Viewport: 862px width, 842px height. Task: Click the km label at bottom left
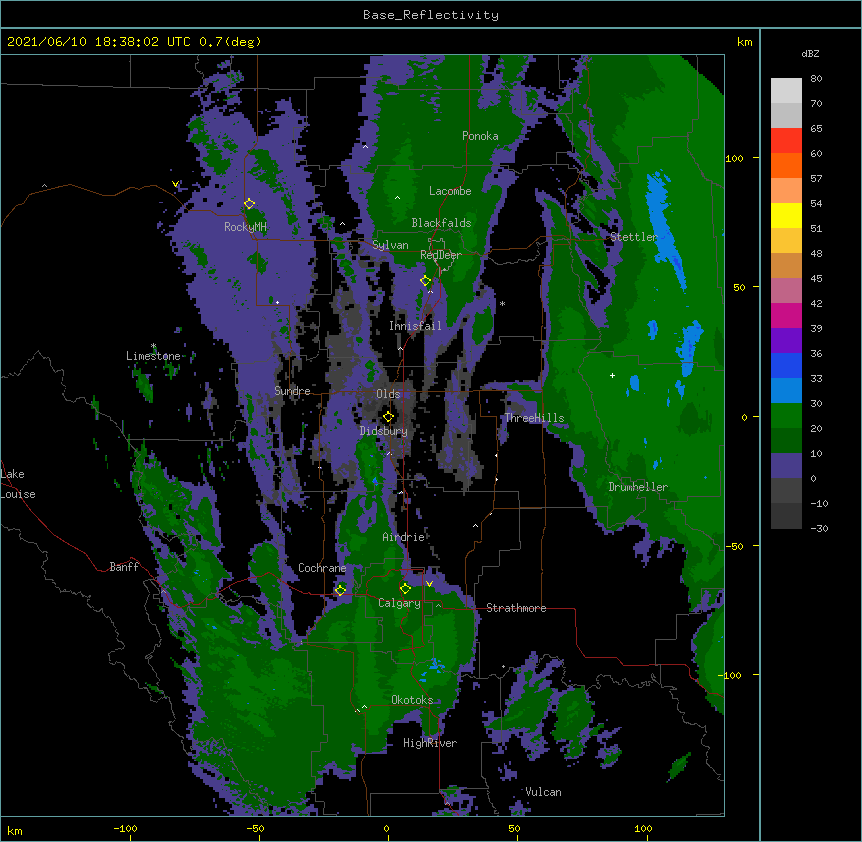15,831
